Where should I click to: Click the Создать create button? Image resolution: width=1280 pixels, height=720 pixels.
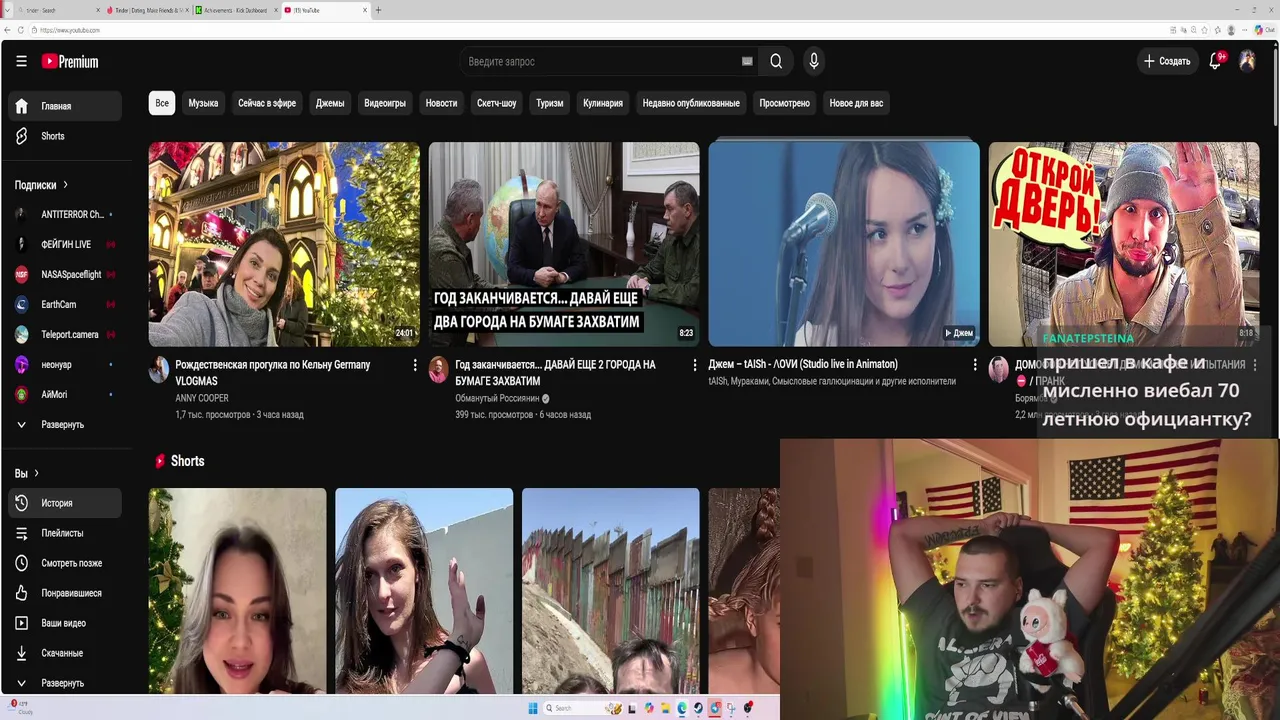(1167, 61)
